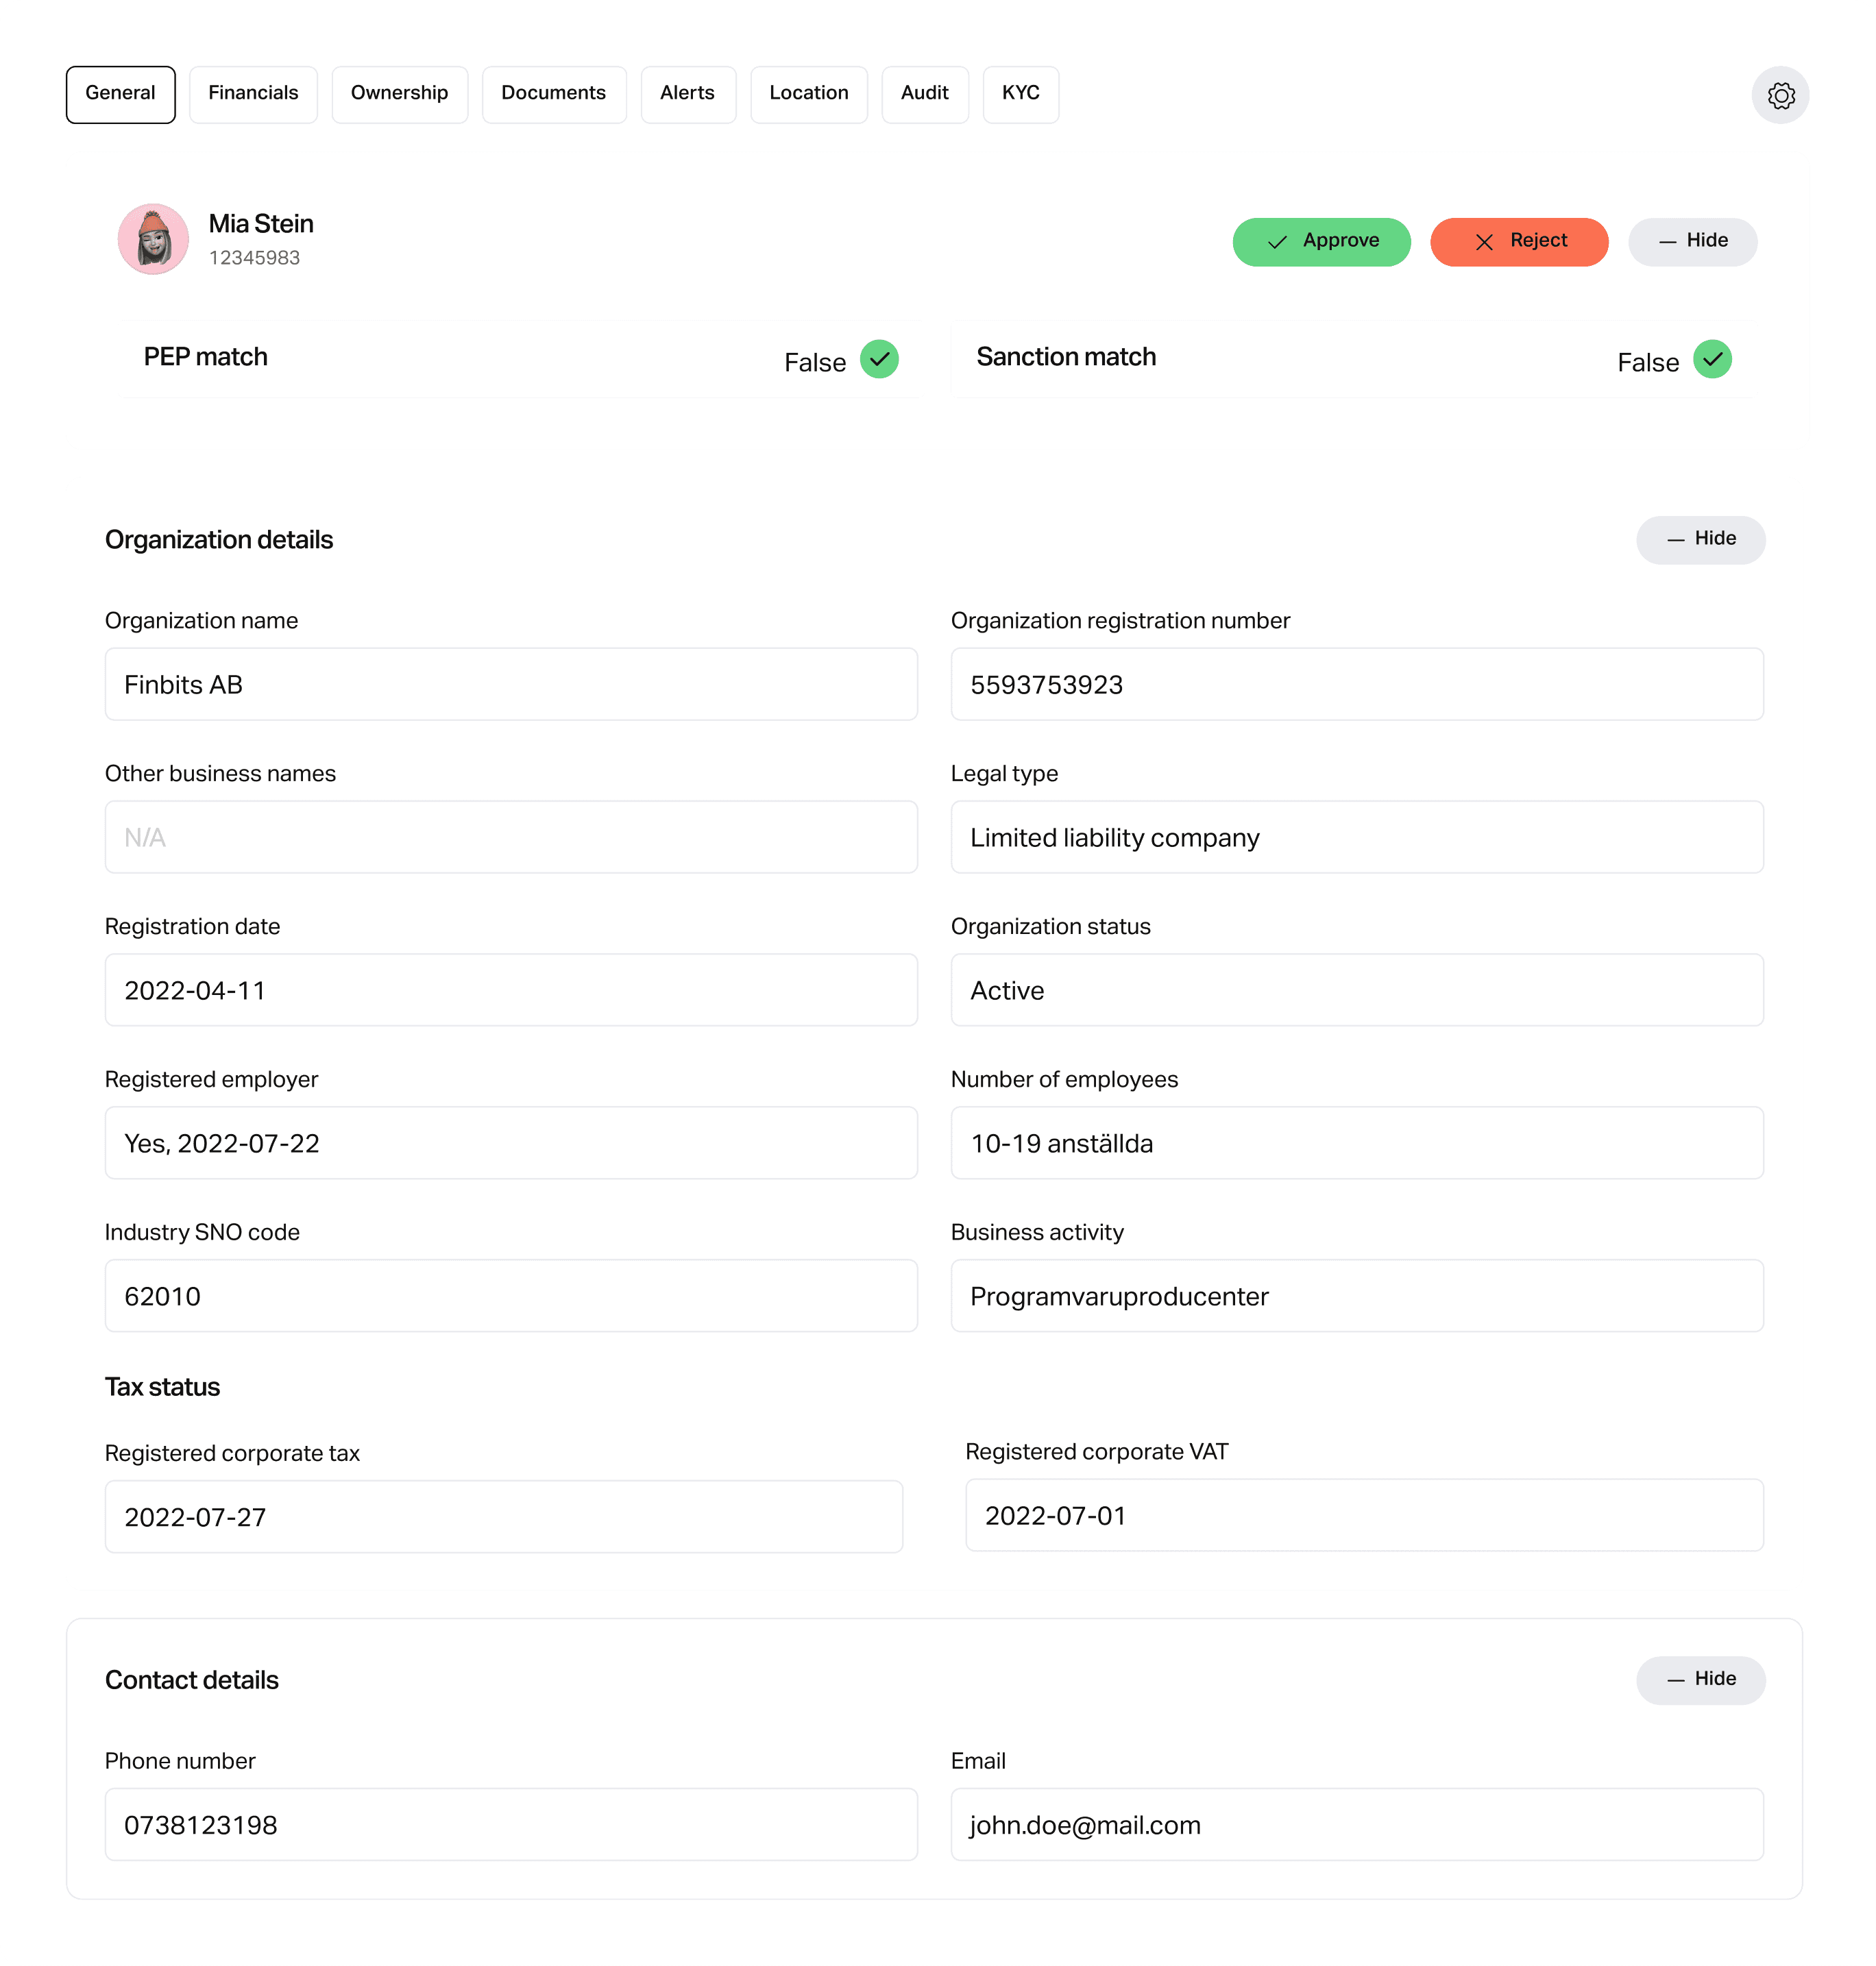Viewport: 1876px width, 1966px height.
Task: Approve the Mia Stein application
Action: (x=1321, y=241)
